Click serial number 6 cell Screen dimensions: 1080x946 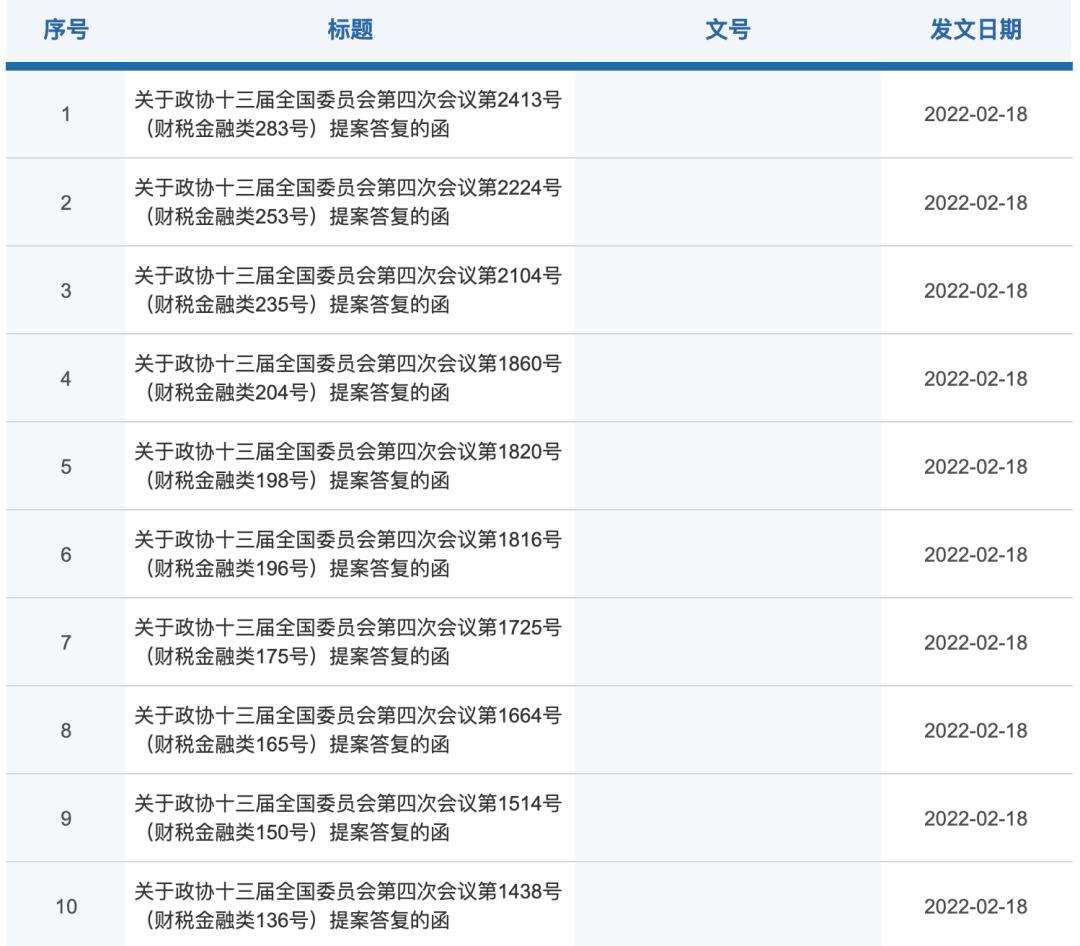(66, 555)
